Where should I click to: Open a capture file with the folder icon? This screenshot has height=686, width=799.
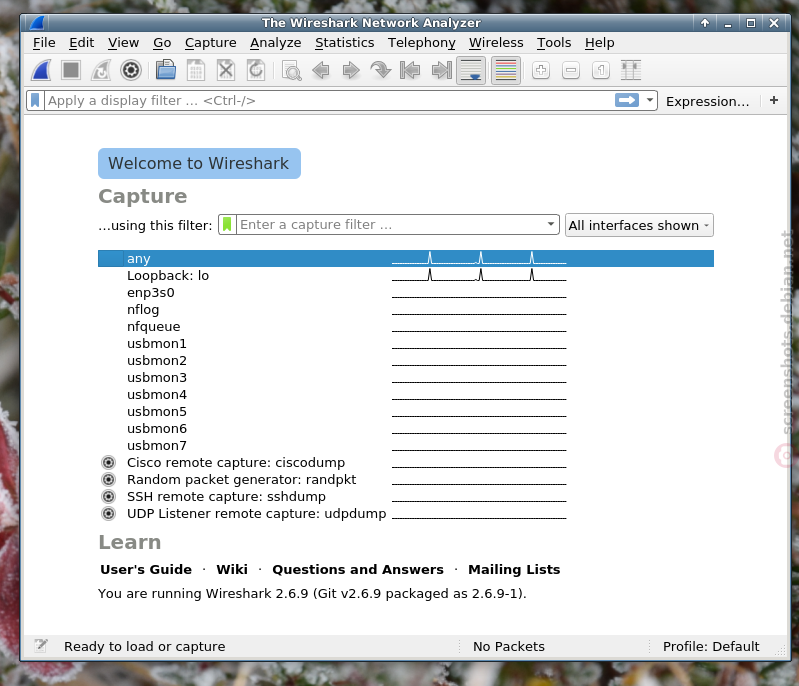pos(166,70)
